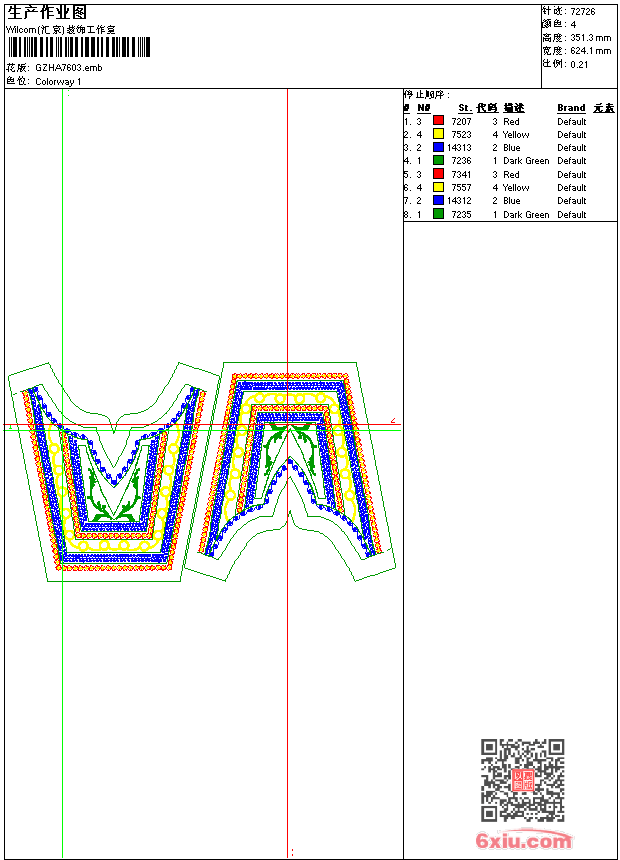
Task: Click the 代码 column header
Action: tap(487, 108)
